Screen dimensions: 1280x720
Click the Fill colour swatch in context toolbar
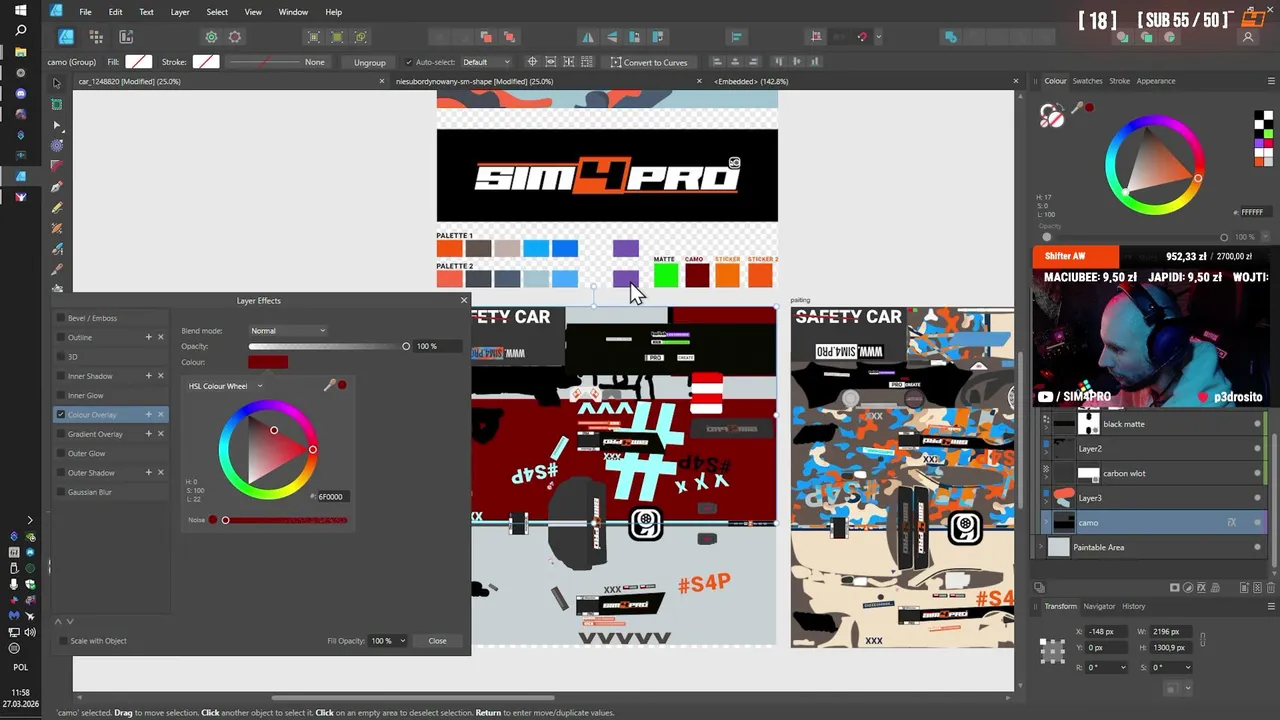138,62
